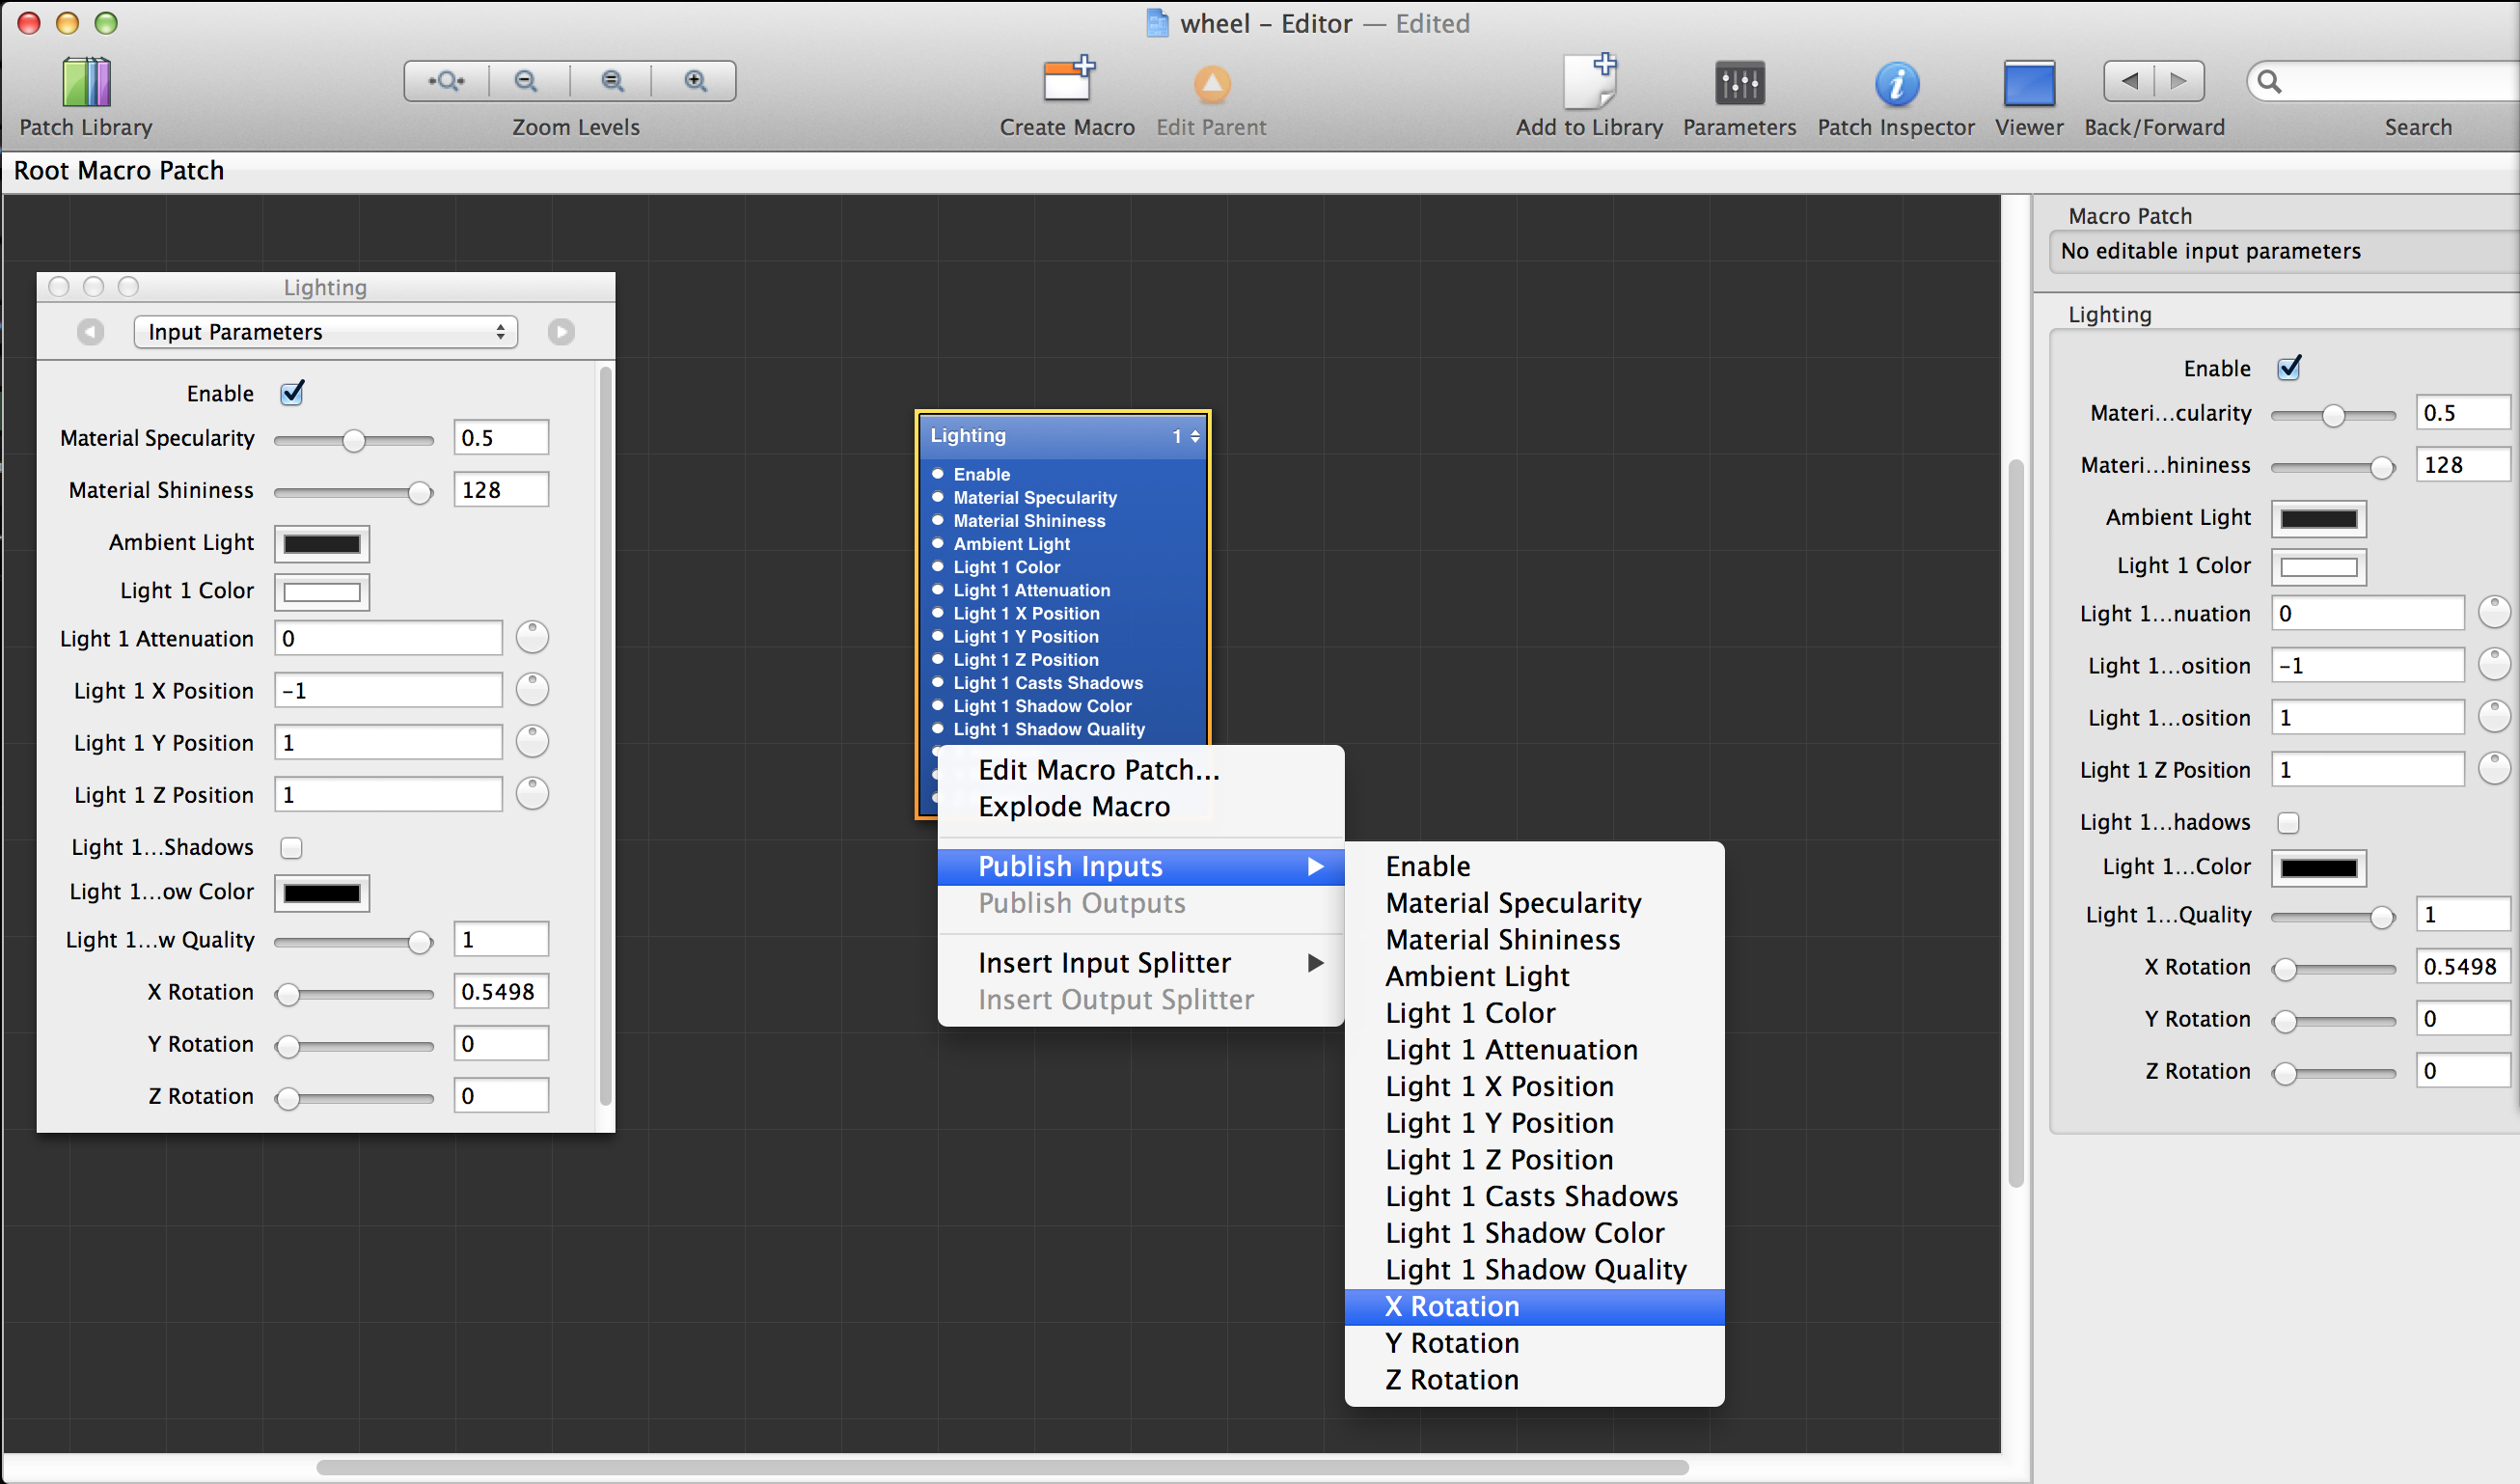2520x1484 pixels.
Task: Open the Input Parameters dropdown
Action: (325, 332)
